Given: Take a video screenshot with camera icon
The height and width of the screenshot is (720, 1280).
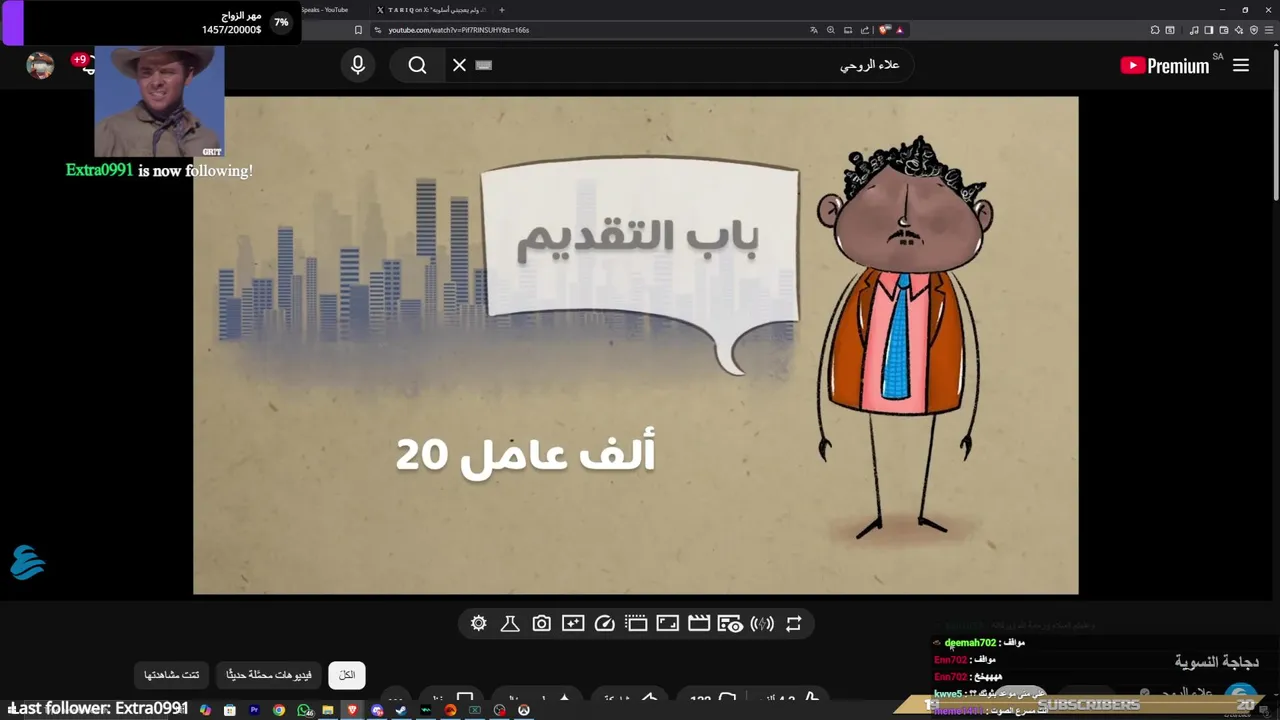Looking at the screenshot, I should click(541, 624).
